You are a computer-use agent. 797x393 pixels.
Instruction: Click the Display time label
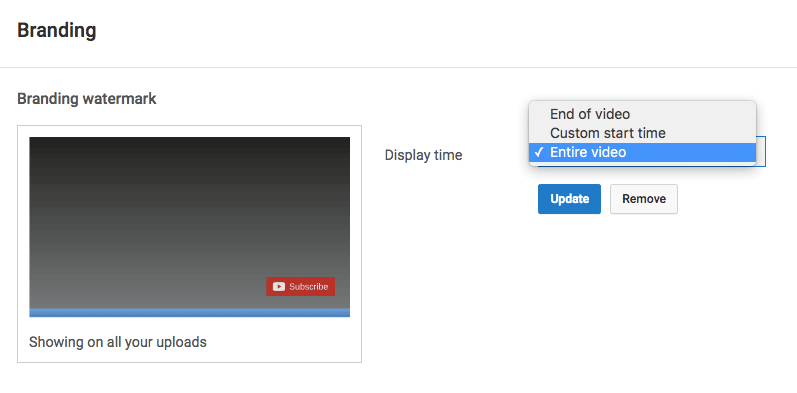click(423, 155)
